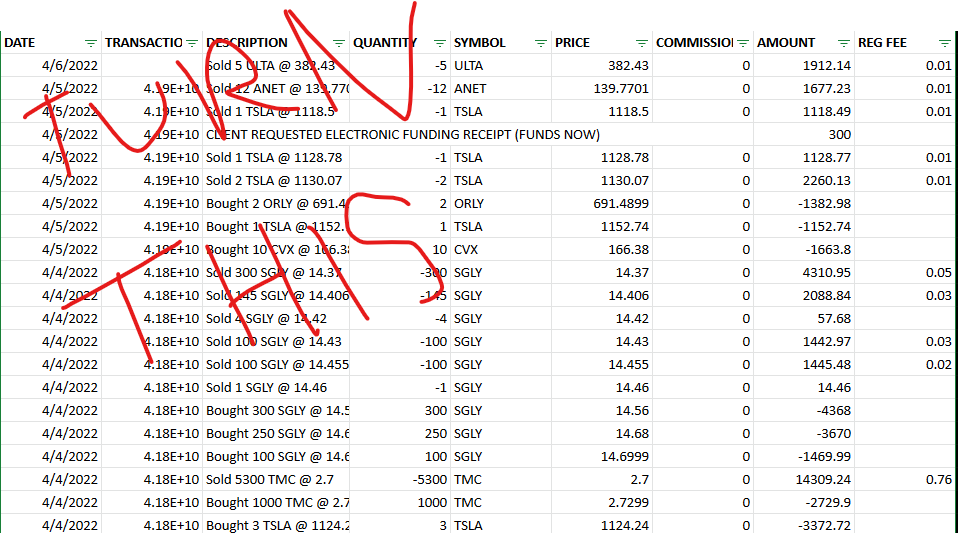Select the price cell 691.4899
Viewport: 958px width, 533px height.
[x=602, y=204]
